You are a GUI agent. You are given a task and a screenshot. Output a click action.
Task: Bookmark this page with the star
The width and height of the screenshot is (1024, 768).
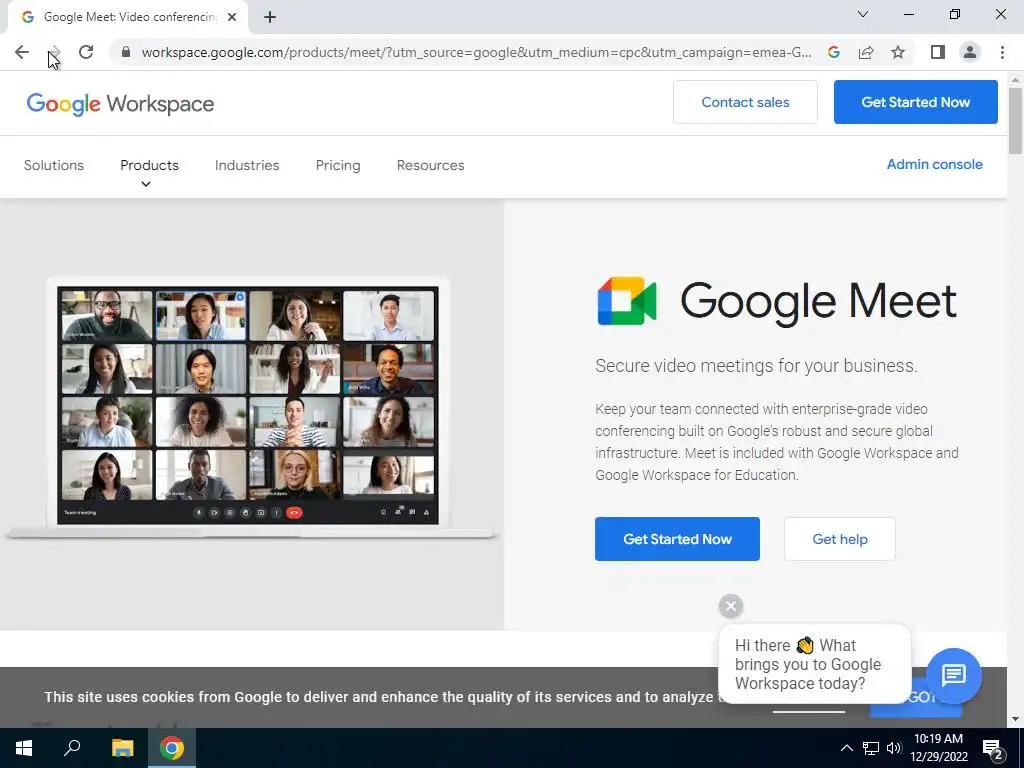[898, 52]
